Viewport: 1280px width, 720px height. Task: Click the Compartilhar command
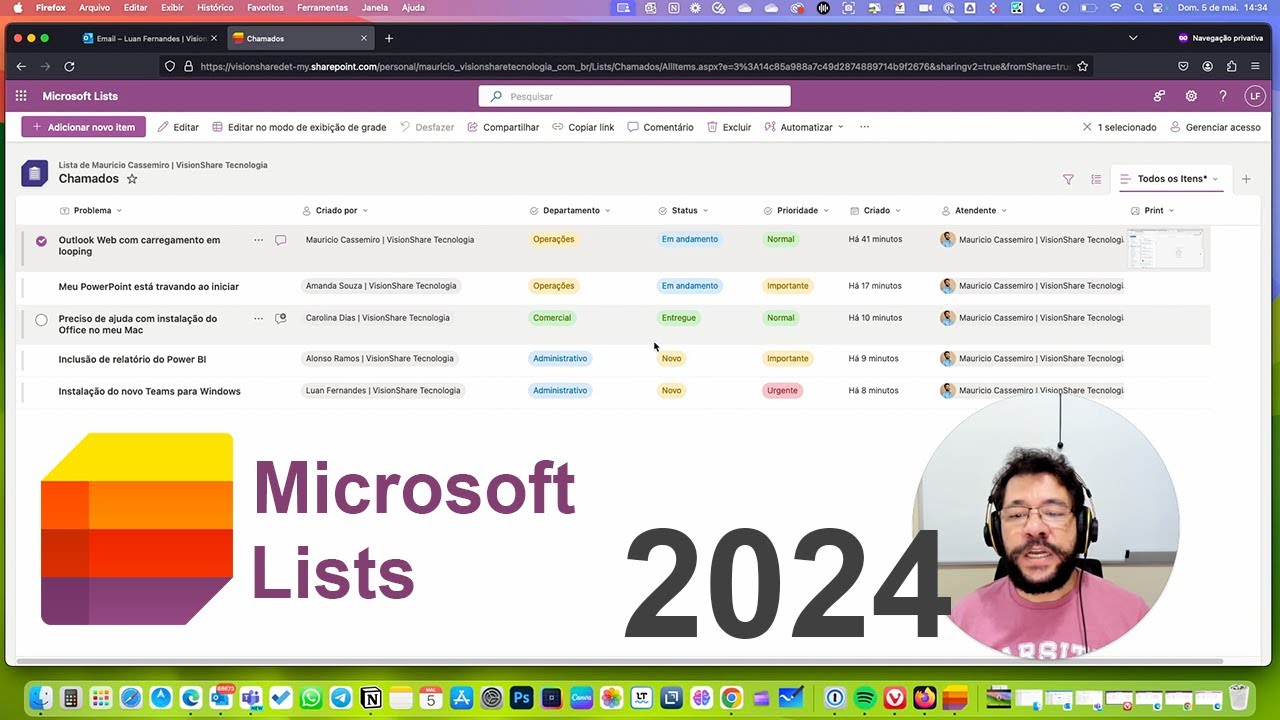pos(503,127)
